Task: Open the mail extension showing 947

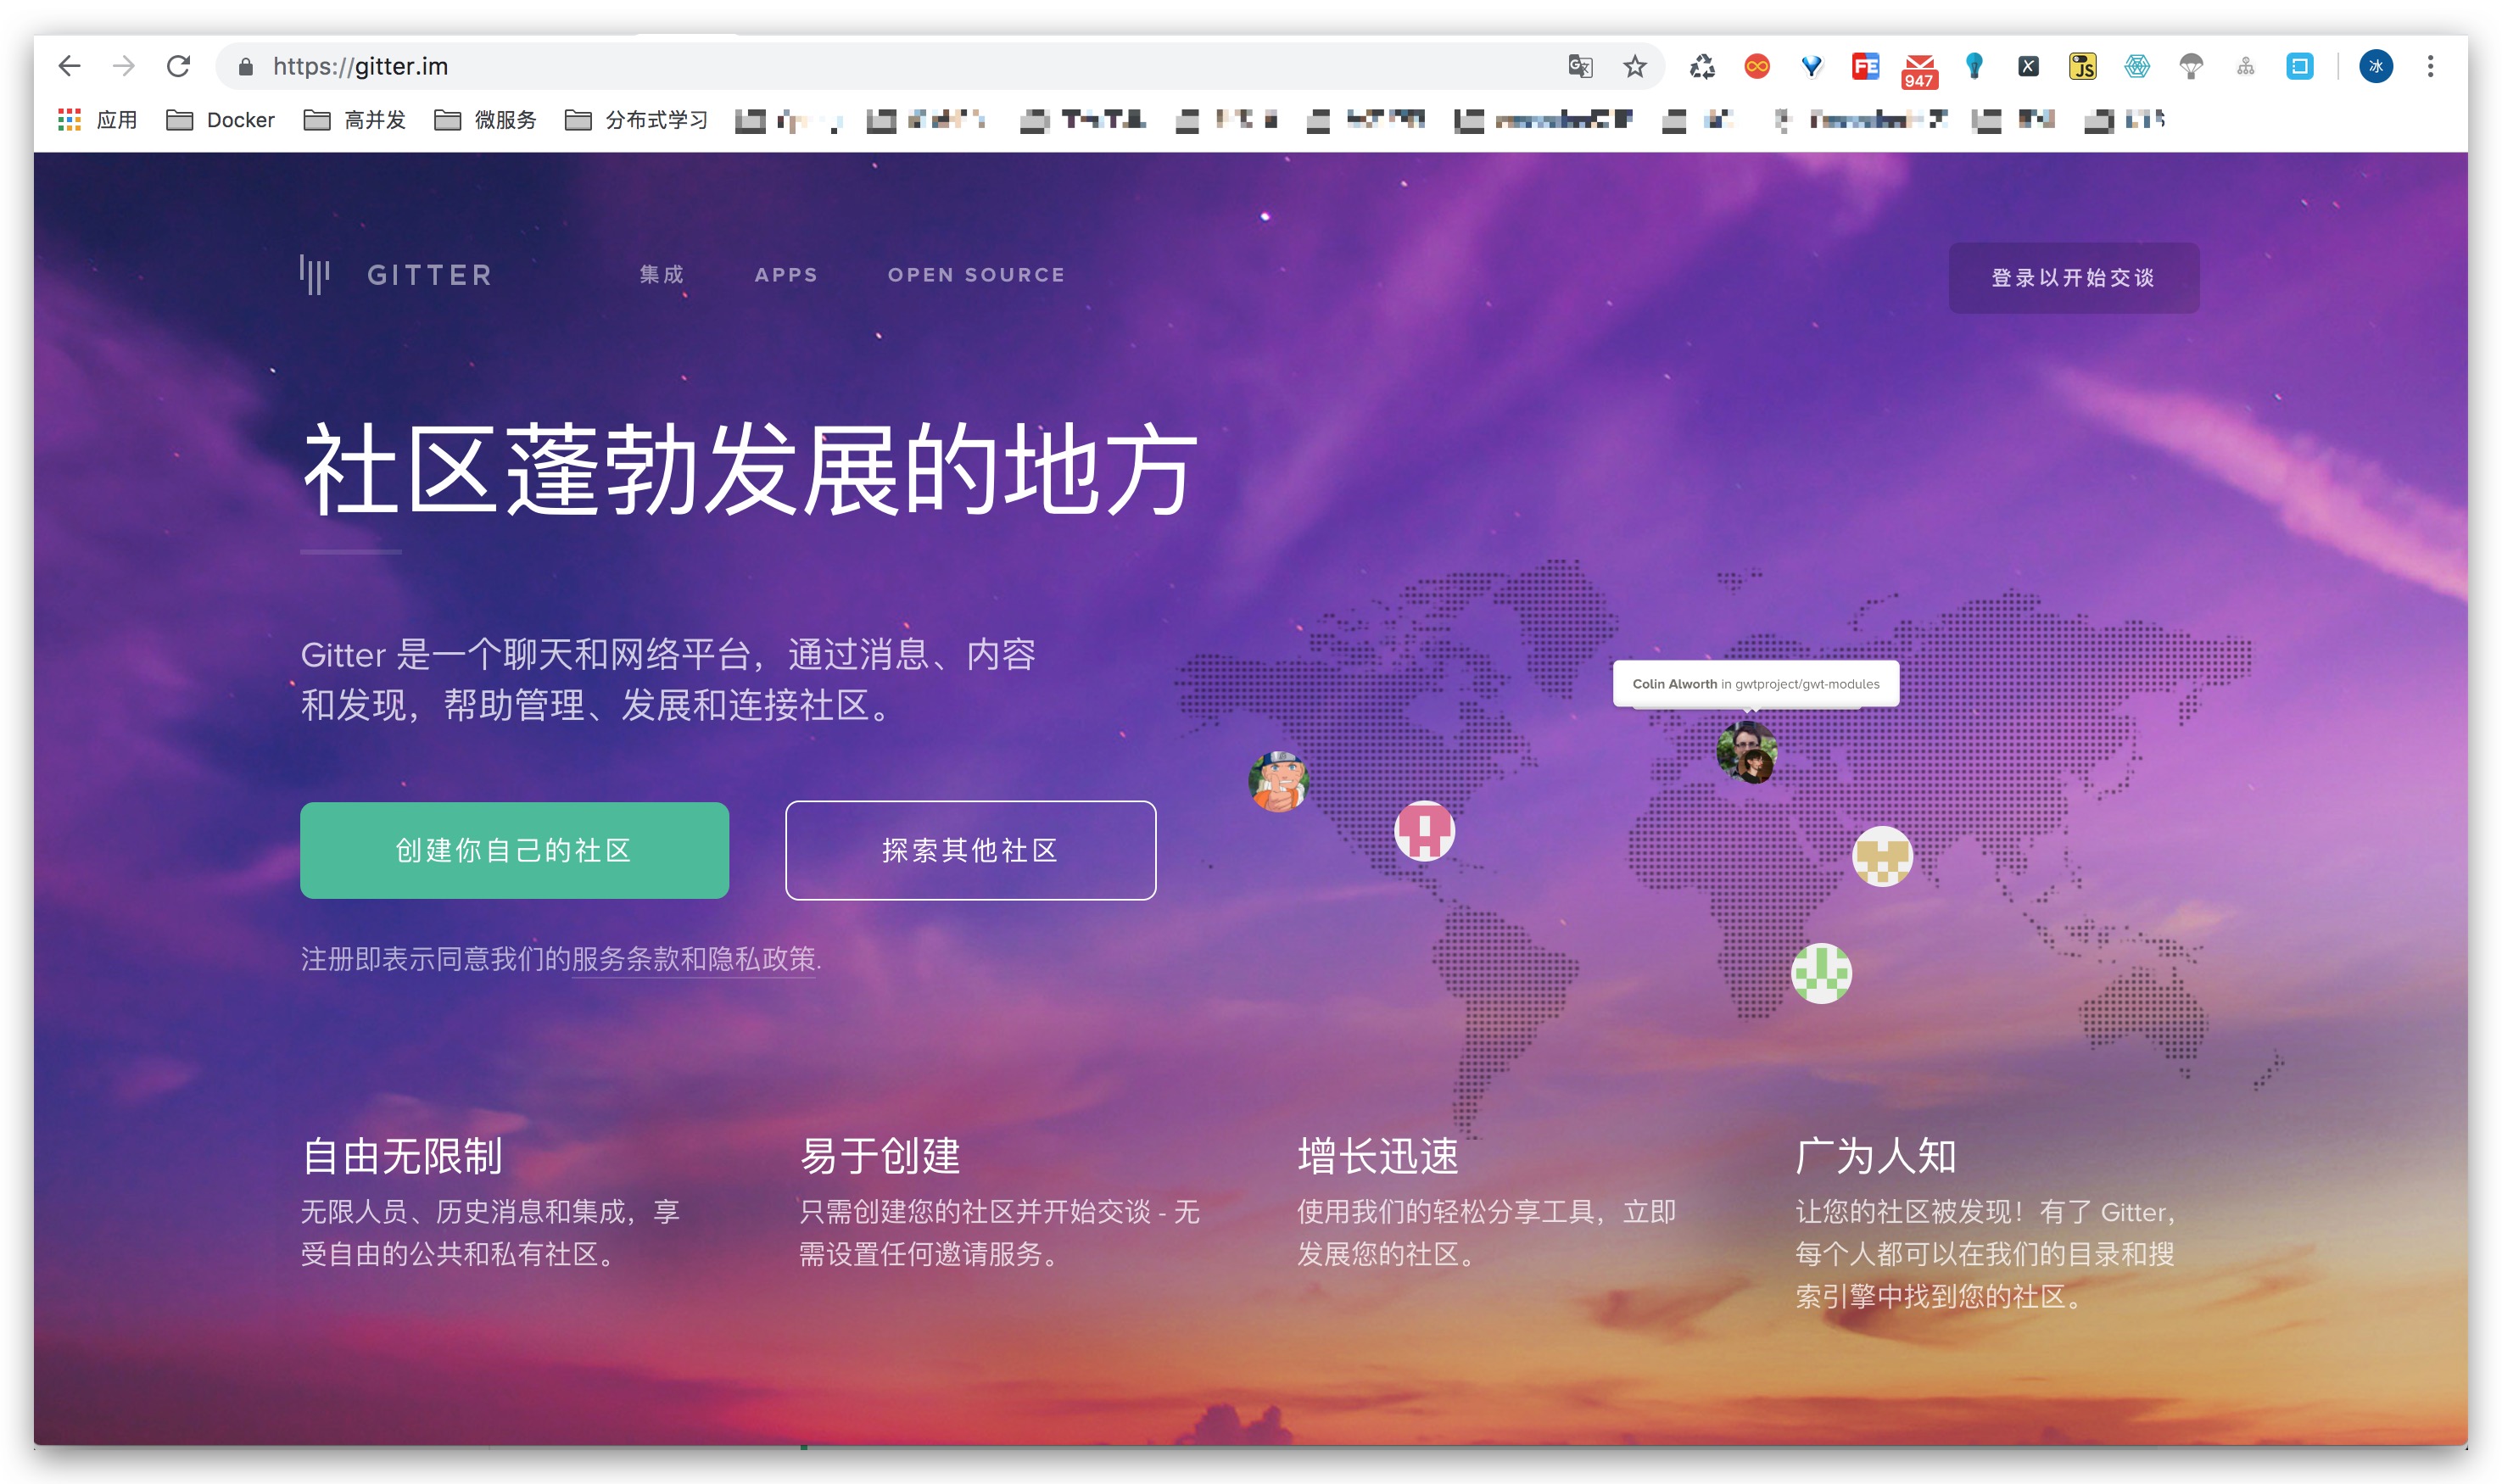Action: 1919,70
